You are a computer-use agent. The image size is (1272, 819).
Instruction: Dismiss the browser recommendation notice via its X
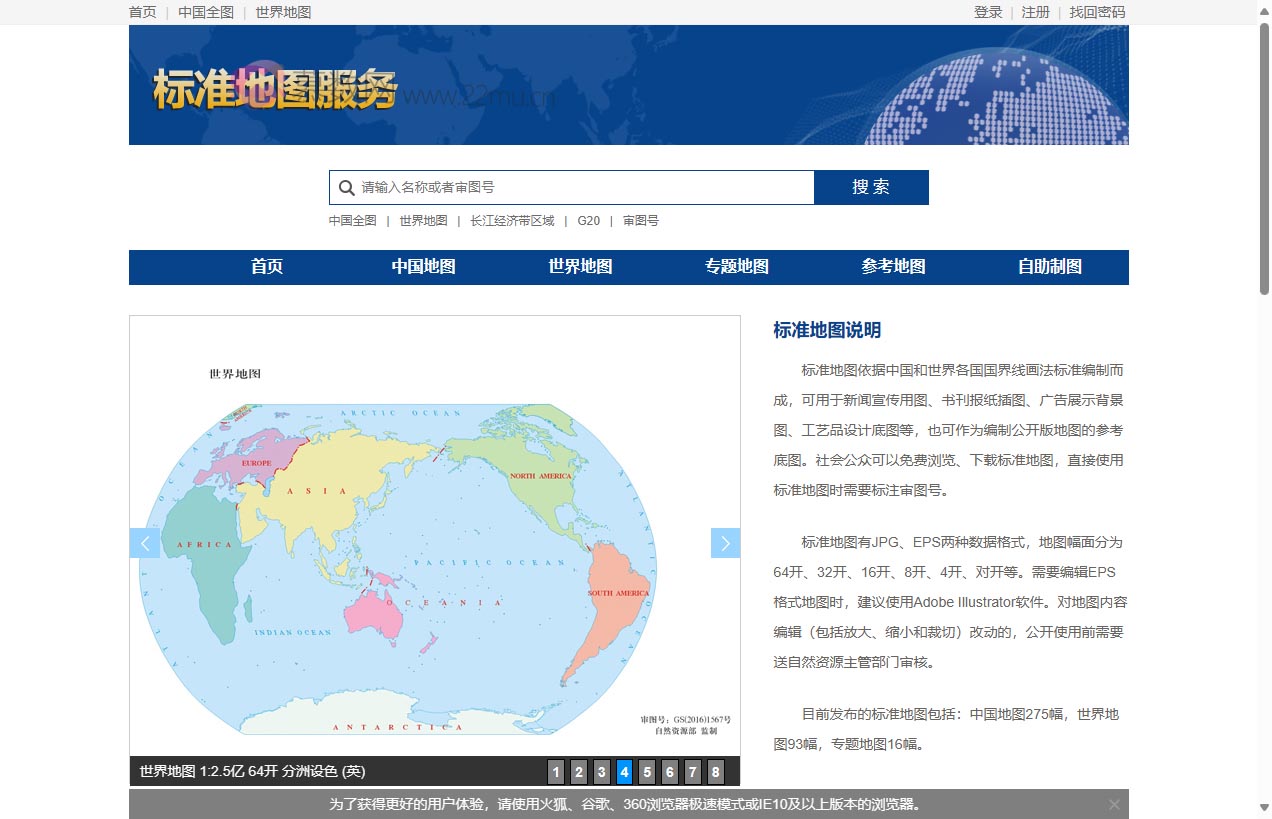[x=1114, y=803]
